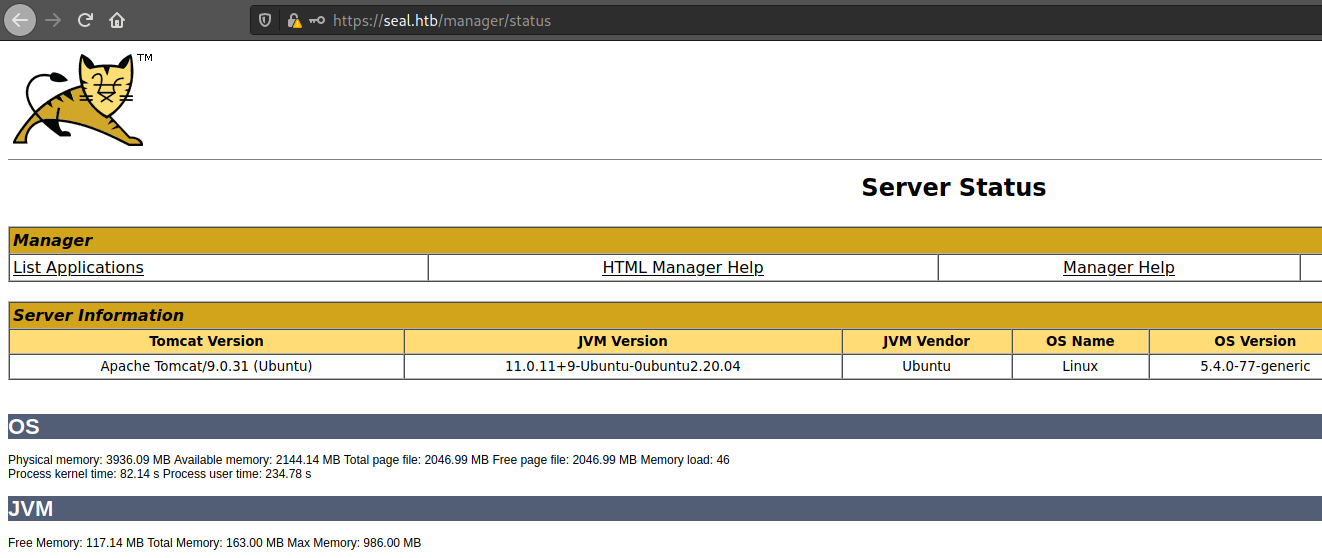Go back using the browser back arrow

coord(20,20)
